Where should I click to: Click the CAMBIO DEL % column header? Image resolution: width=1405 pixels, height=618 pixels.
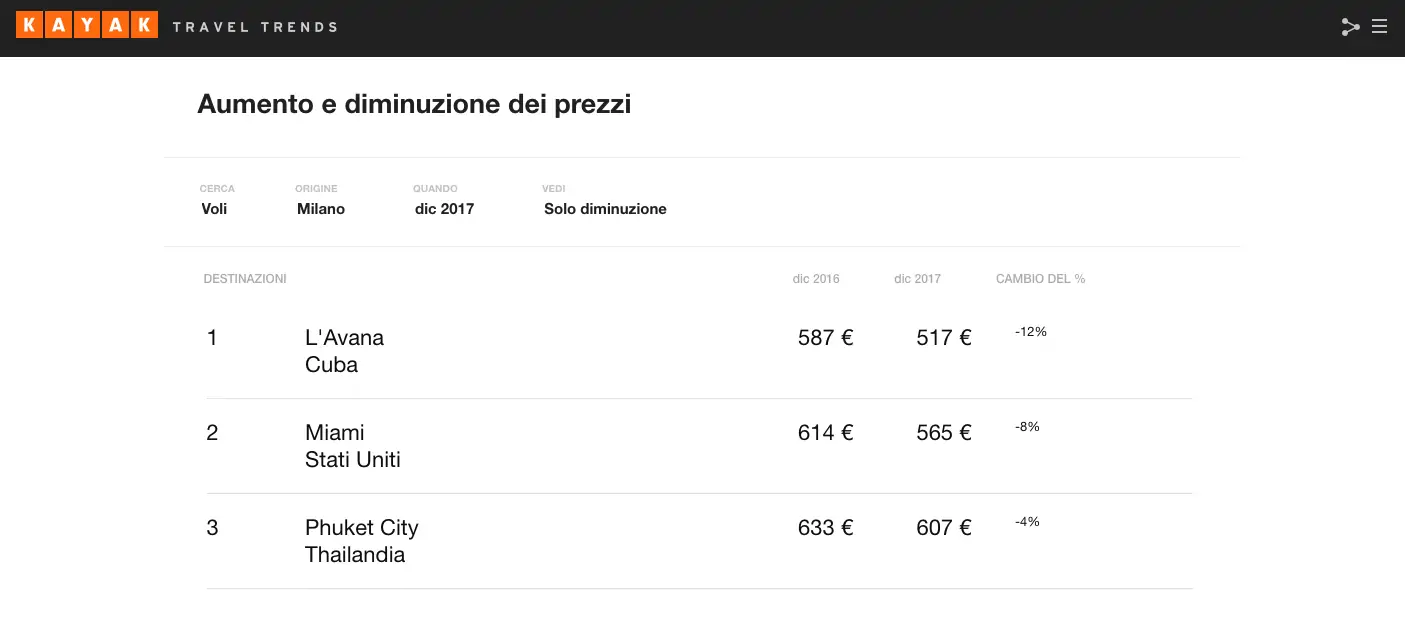1040,279
